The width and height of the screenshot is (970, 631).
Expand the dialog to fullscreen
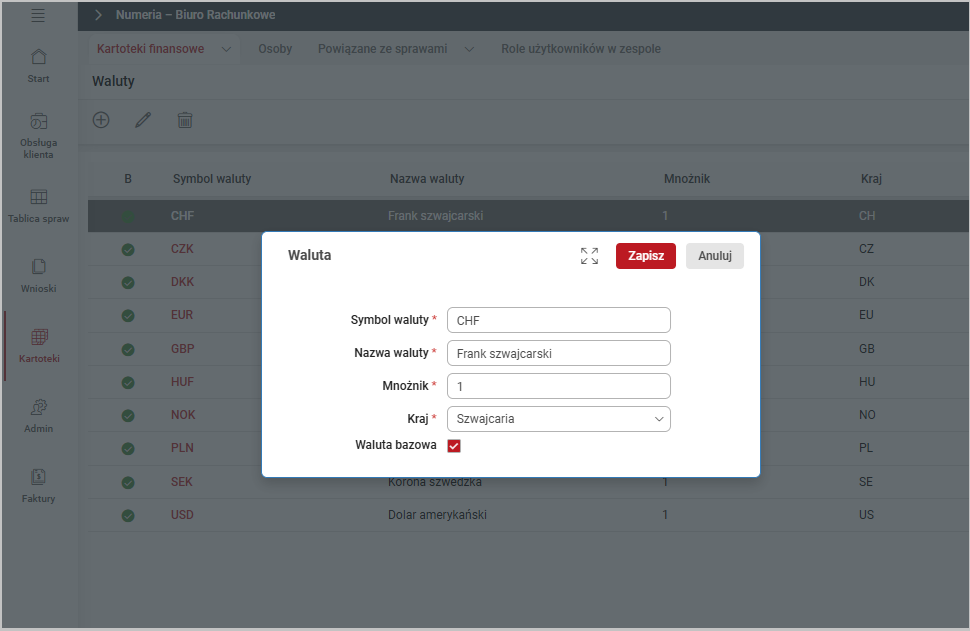pos(589,256)
